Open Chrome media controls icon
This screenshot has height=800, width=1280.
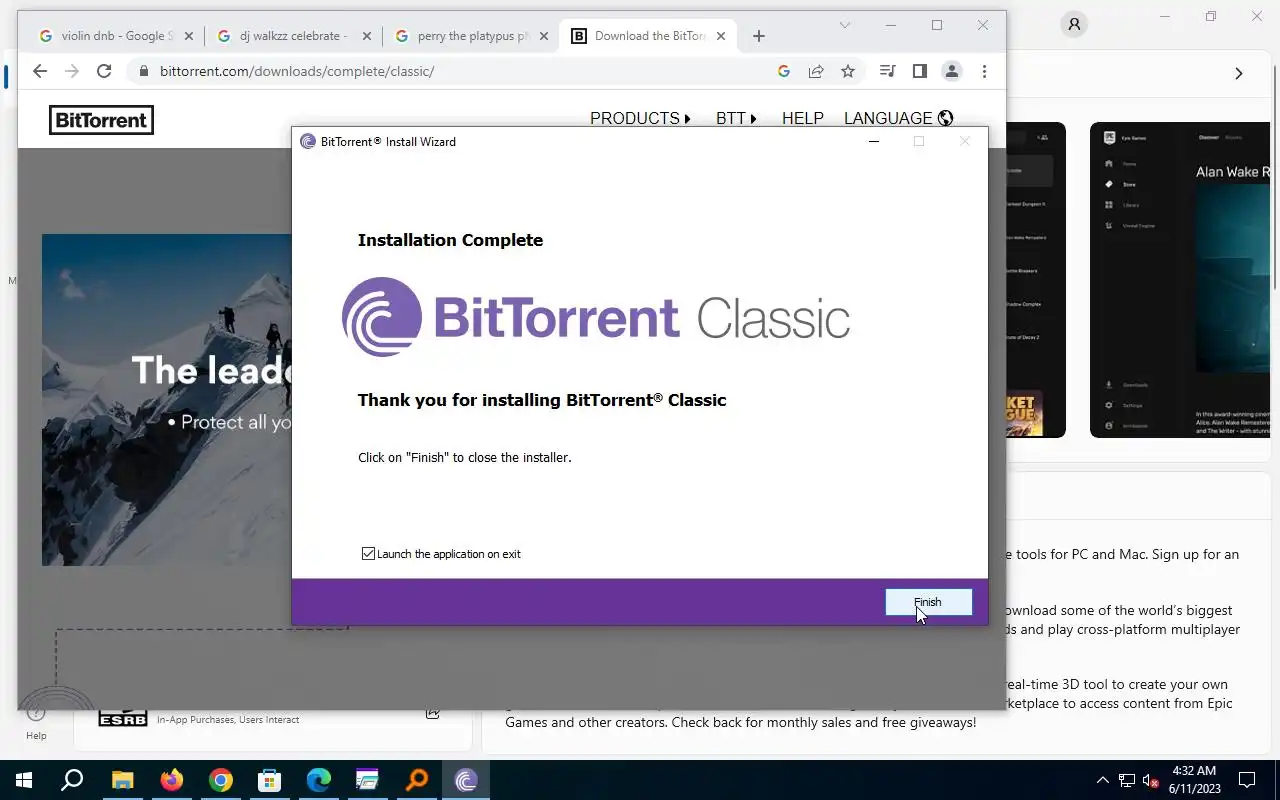pos(887,71)
